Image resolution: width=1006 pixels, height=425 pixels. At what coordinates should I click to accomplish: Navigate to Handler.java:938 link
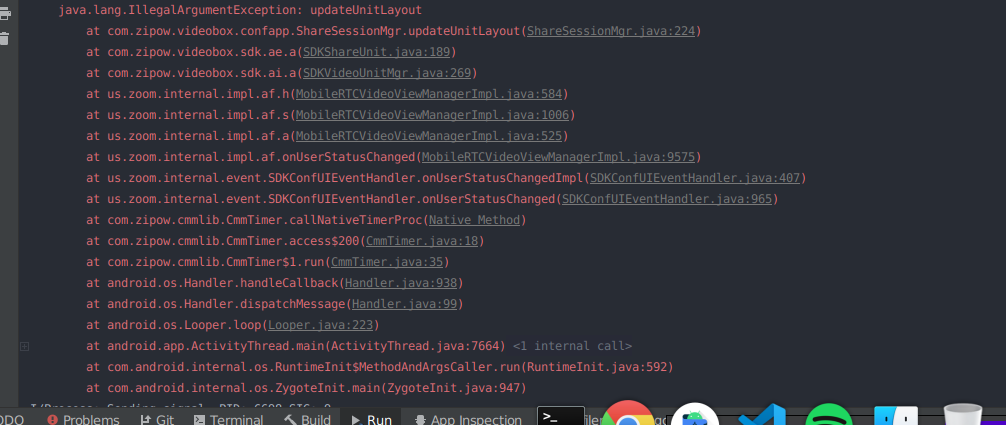click(400, 283)
